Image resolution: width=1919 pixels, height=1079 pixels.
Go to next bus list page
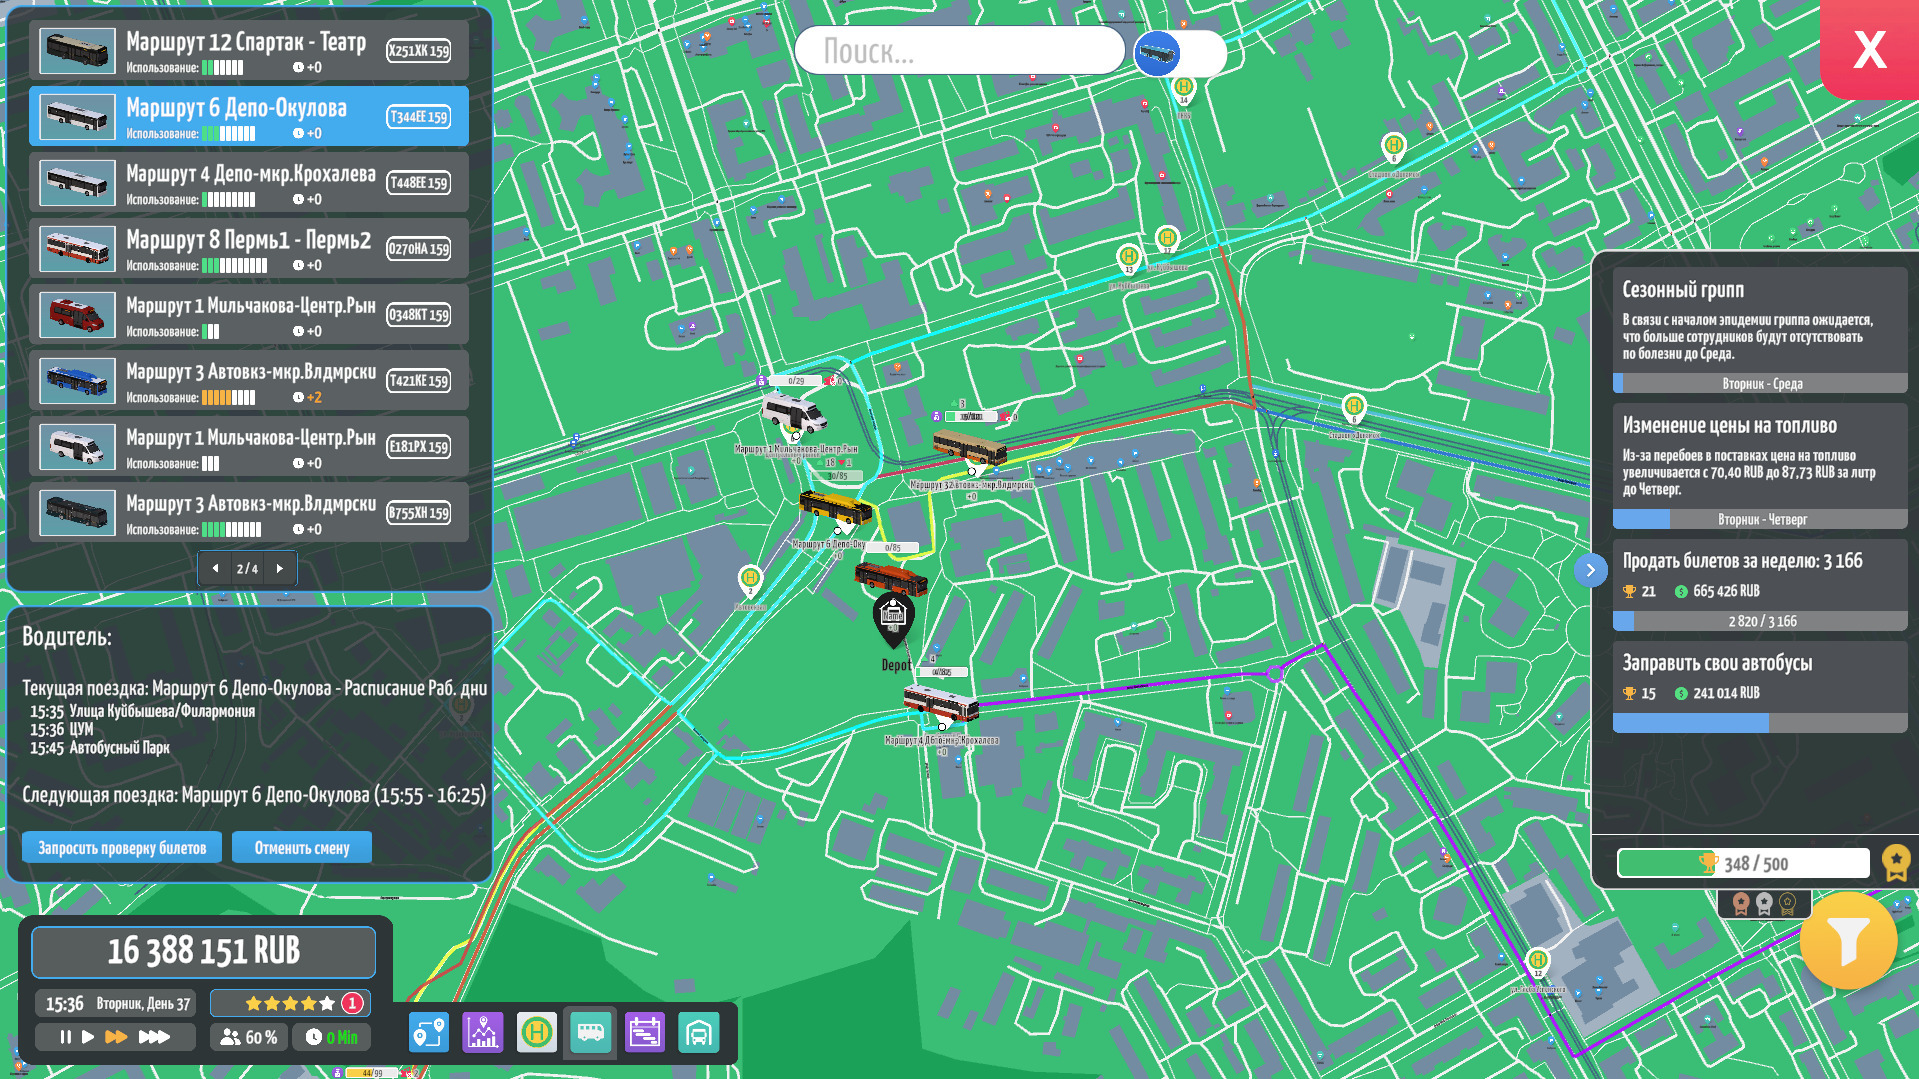(x=280, y=569)
